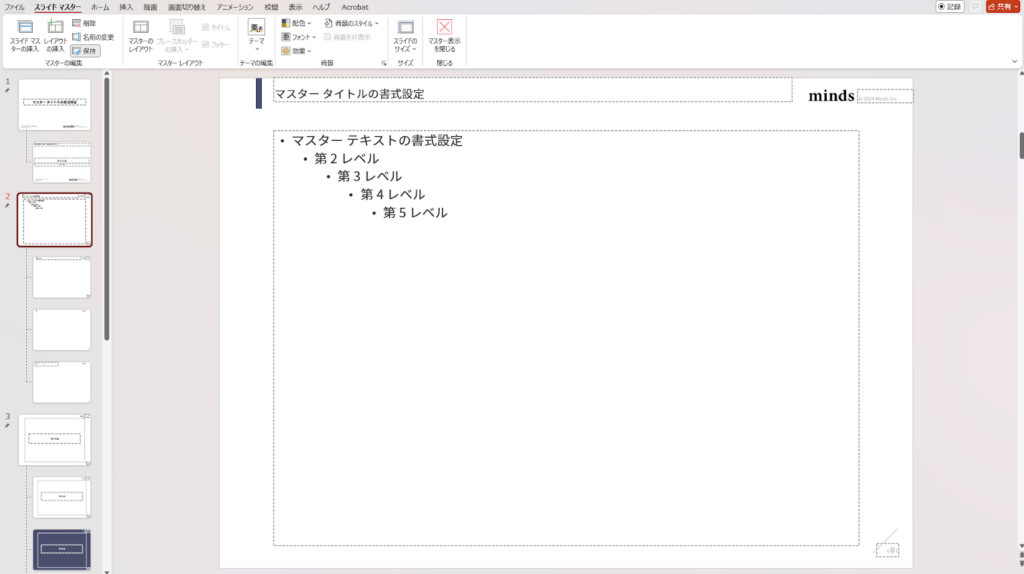Open the 共有 (share) button

(1002, 7)
